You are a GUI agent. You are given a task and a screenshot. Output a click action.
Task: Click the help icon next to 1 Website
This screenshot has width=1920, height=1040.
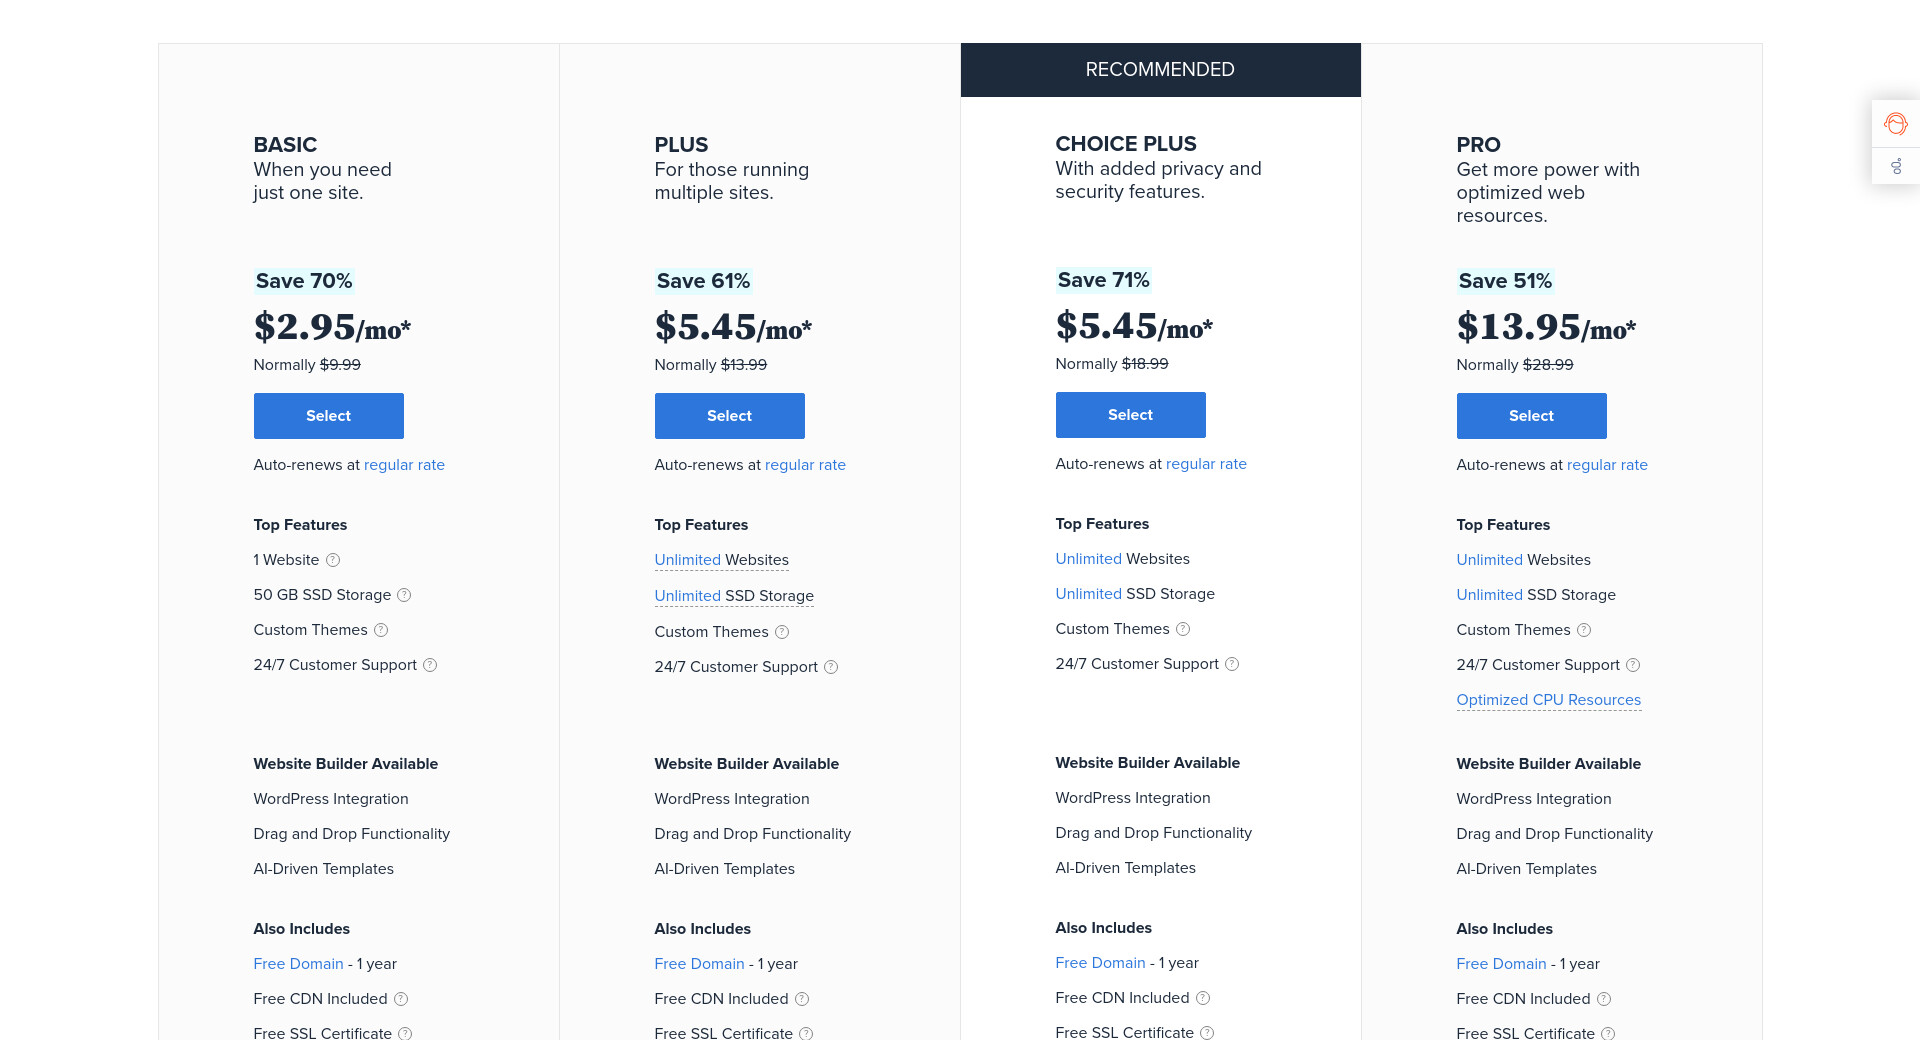(x=333, y=560)
